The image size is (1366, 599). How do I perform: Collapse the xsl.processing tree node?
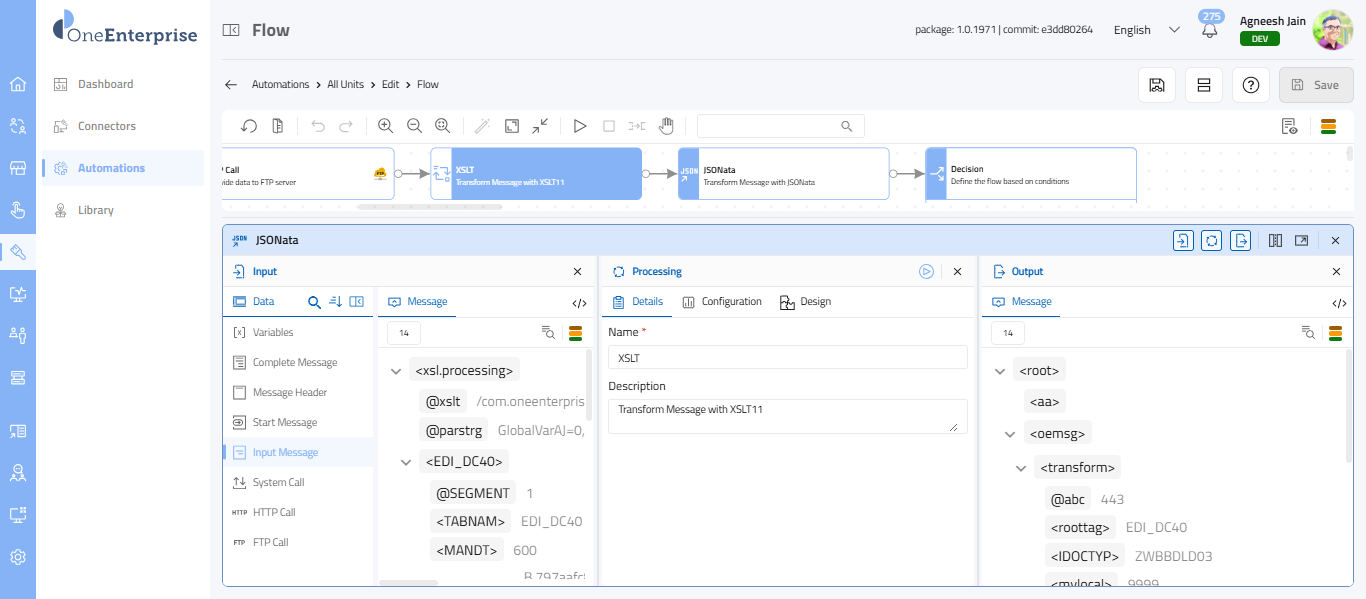(x=397, y=371)
